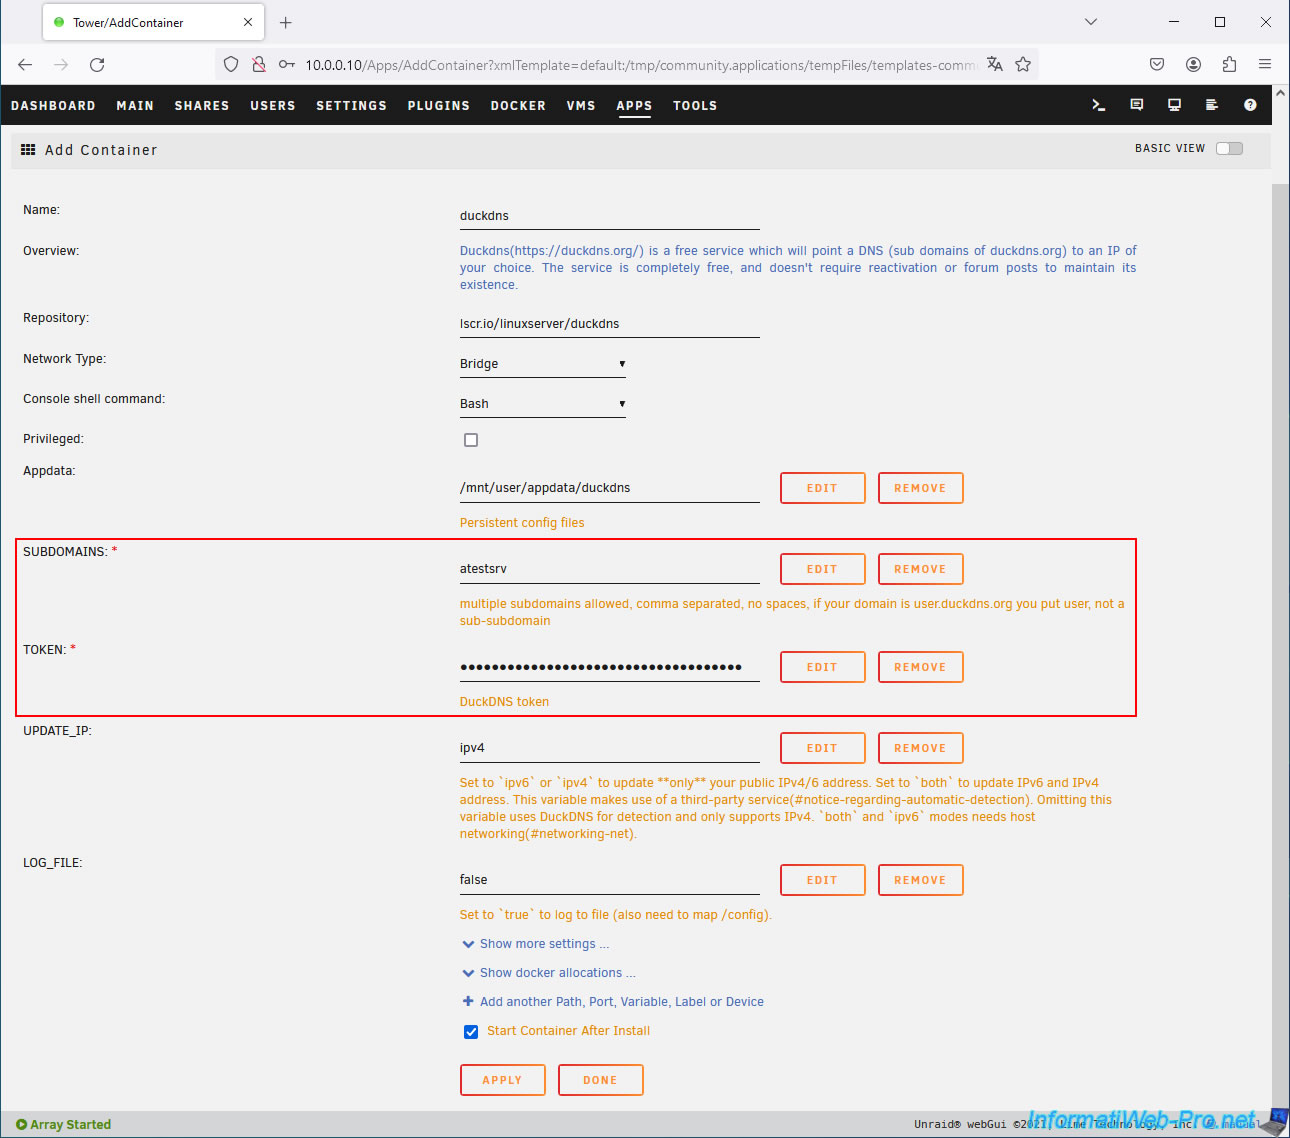This screenshot has width=1290, height=1138.
Task: Uncheck Start Container After Install
Action: pos(471,1032)
